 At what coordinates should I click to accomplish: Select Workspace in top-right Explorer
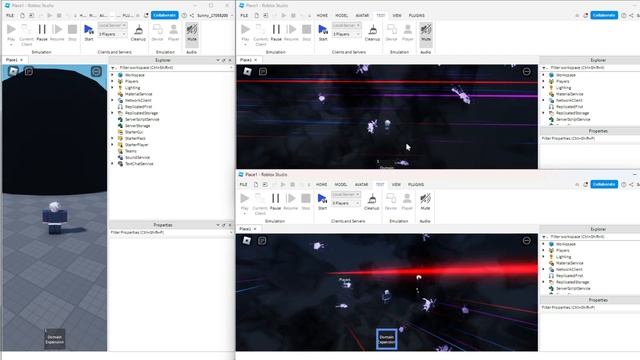pyautogui.click(x=566, y=75)
